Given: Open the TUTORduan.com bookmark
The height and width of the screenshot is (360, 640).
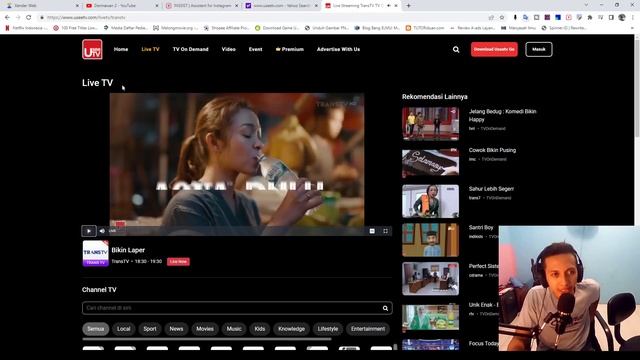Looking at the screenshot, I should click(x=425, y=28).
